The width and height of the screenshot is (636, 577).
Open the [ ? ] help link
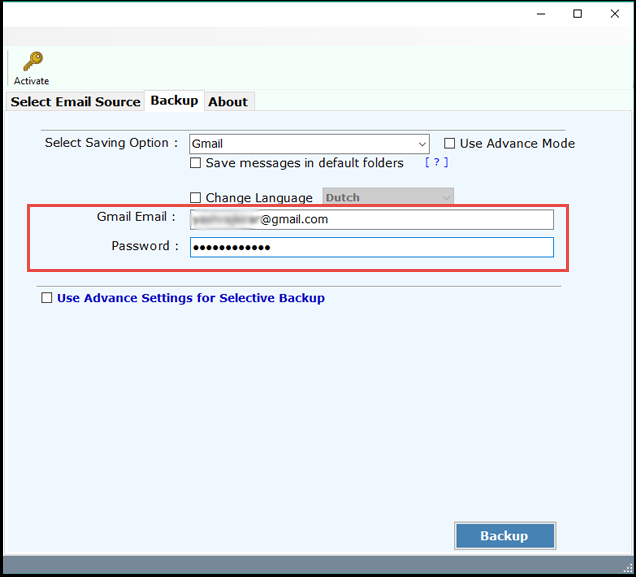coord(436,163)
